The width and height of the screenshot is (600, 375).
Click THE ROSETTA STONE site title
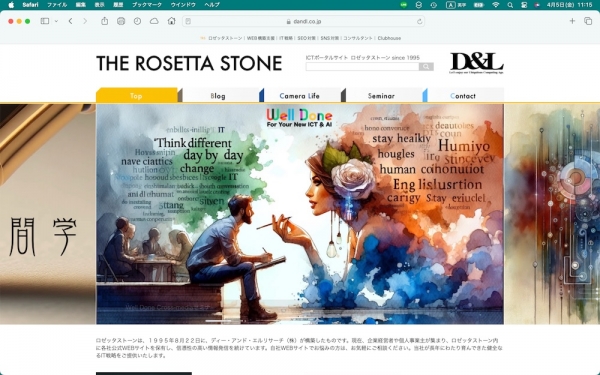tap(189, 64)
